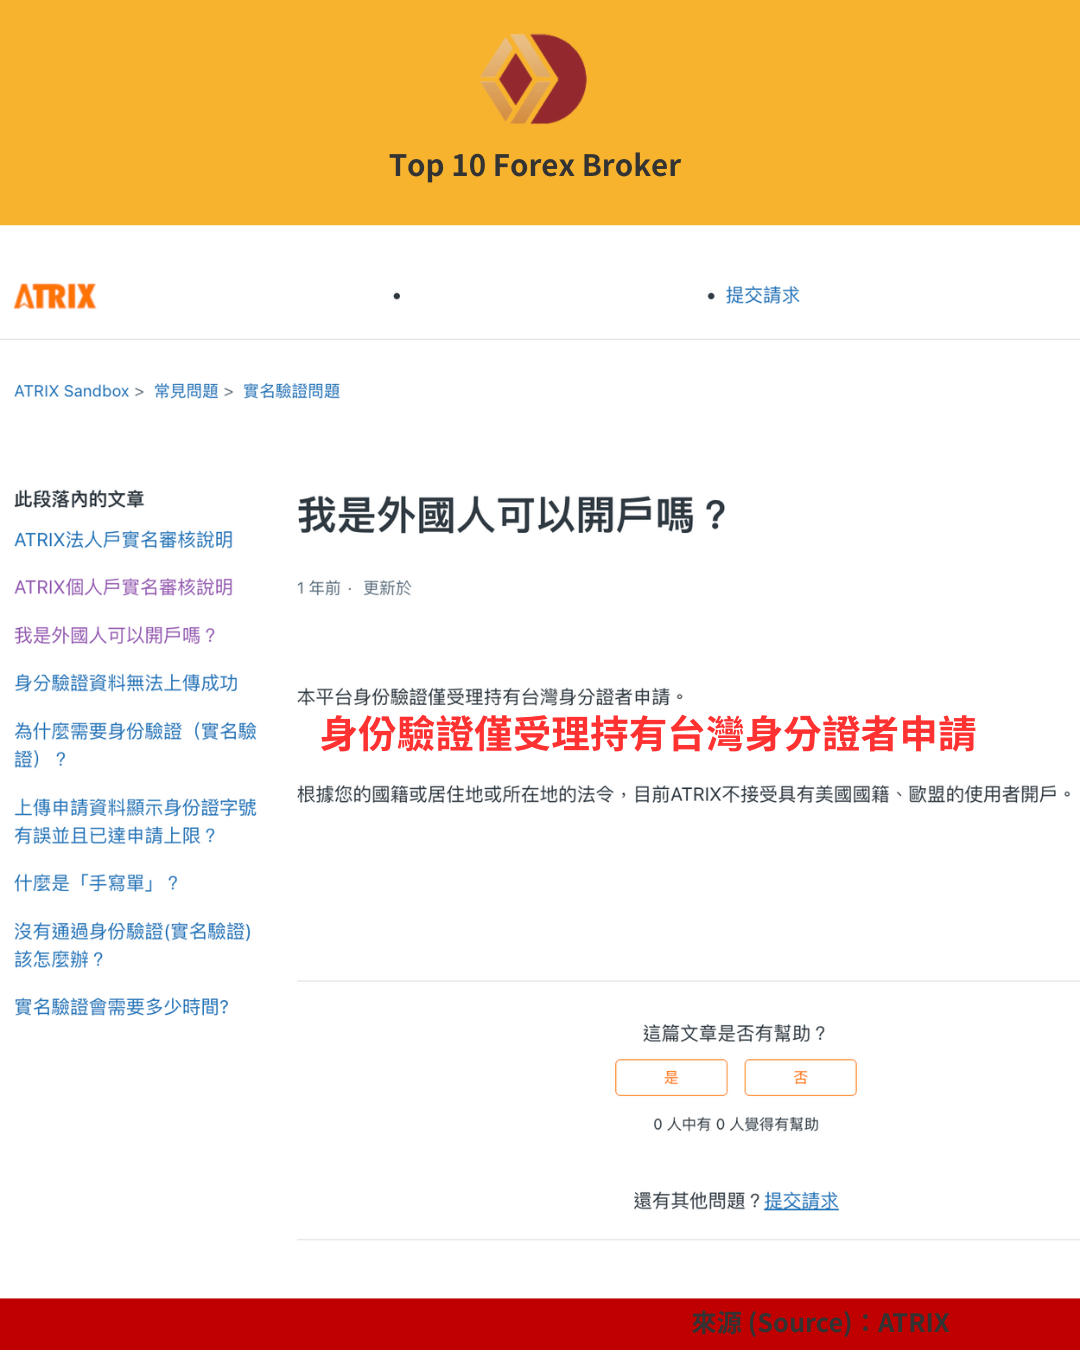Open 什麼是「手寫單」？ article

click(x=97, y=883)
